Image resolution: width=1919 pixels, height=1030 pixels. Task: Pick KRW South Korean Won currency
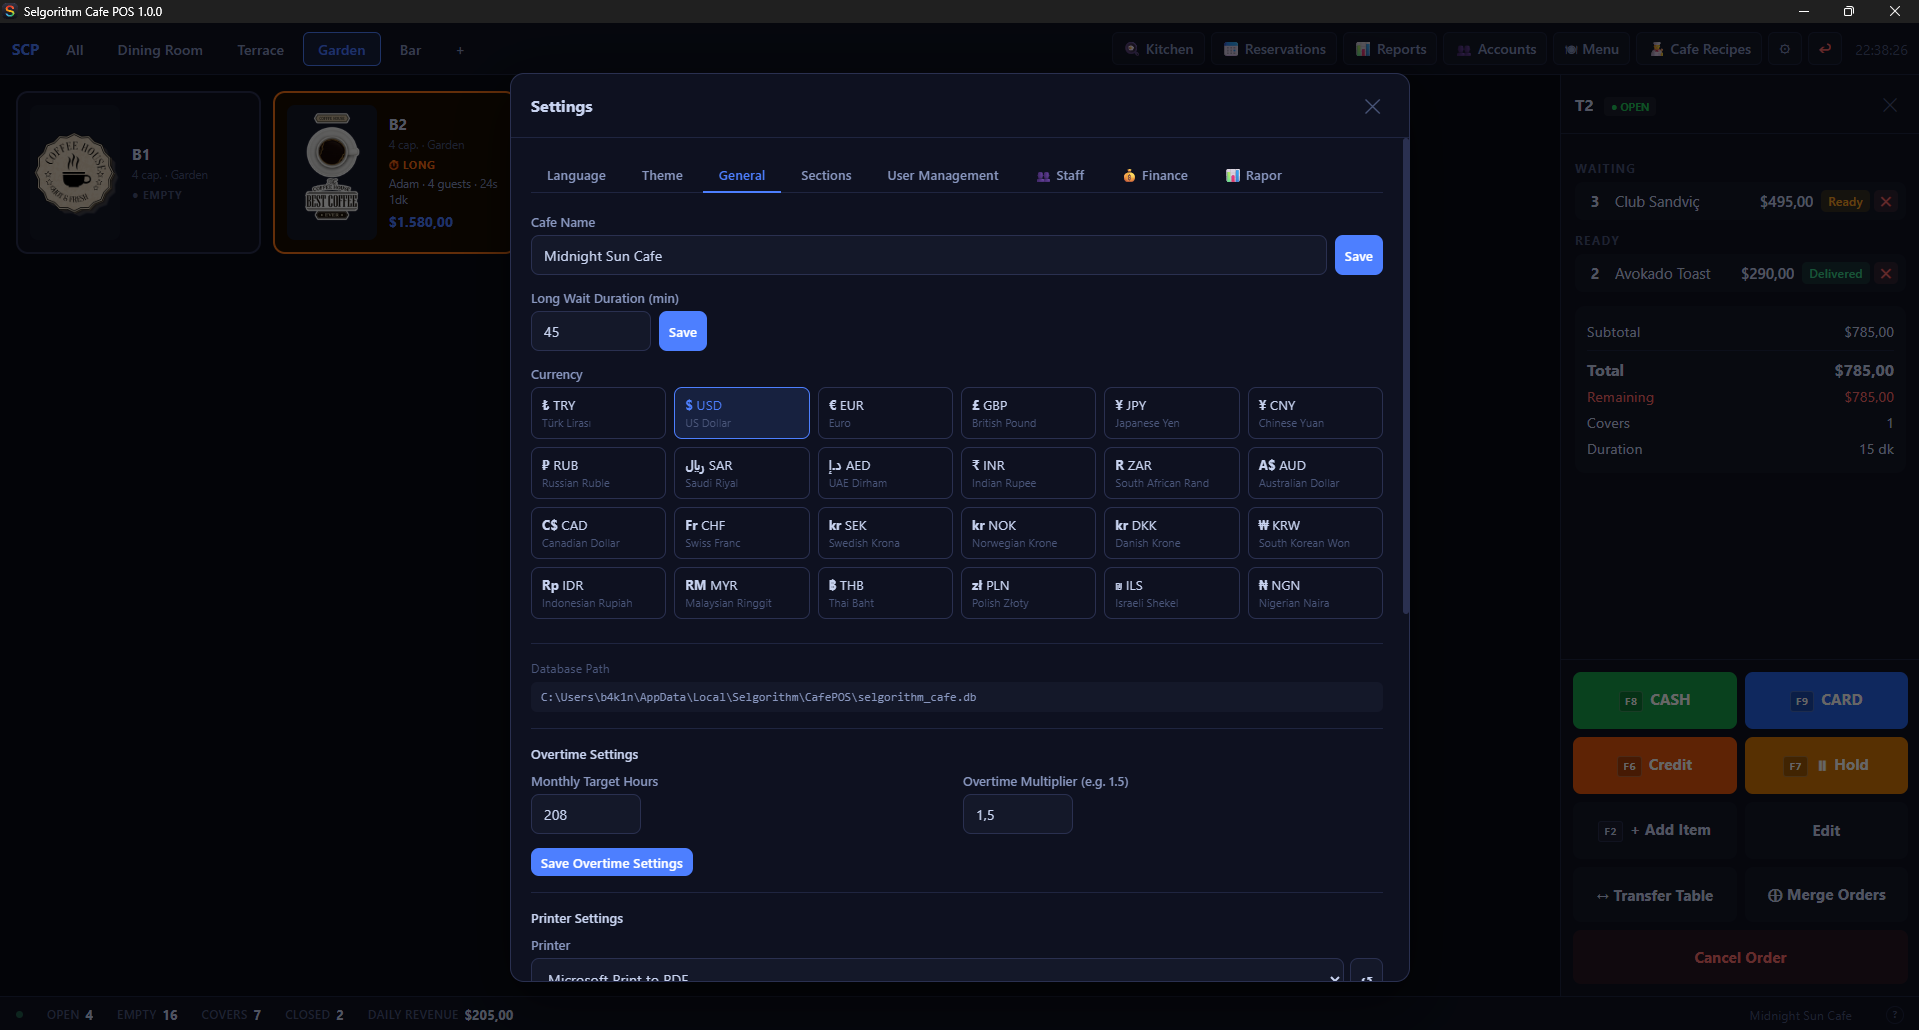1315,533
